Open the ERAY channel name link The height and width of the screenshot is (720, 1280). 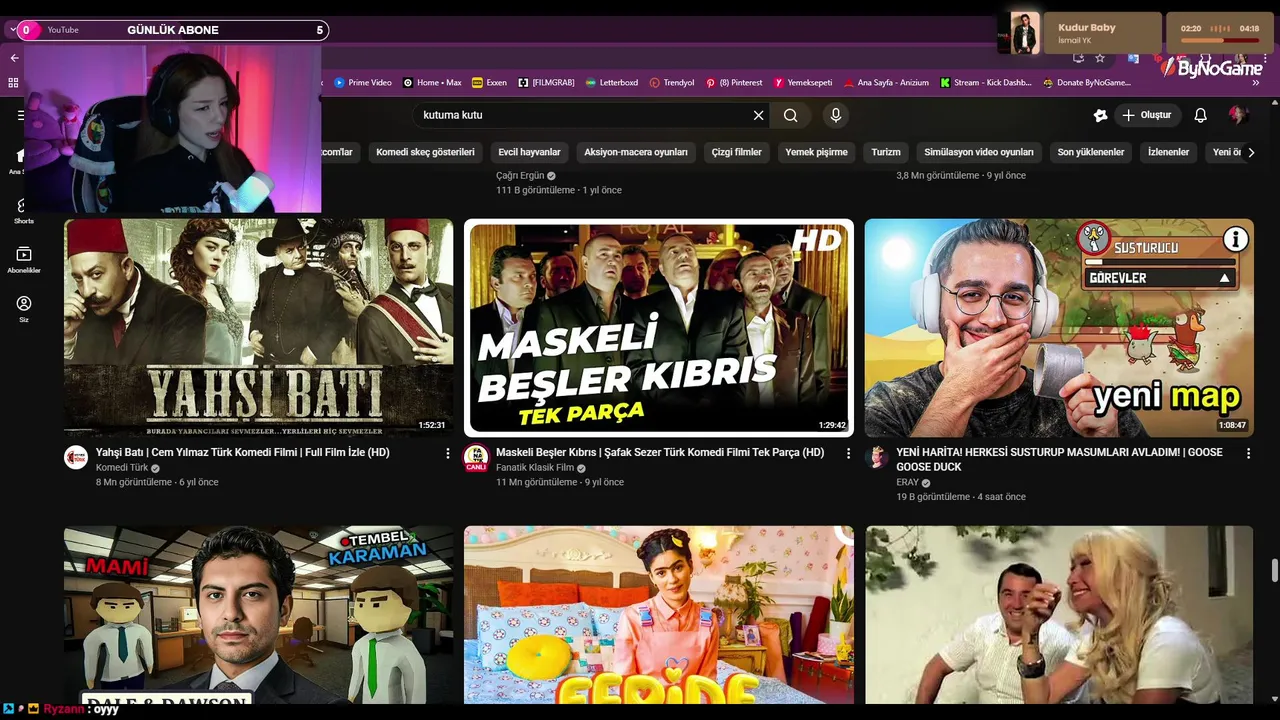tap(907, 482)
